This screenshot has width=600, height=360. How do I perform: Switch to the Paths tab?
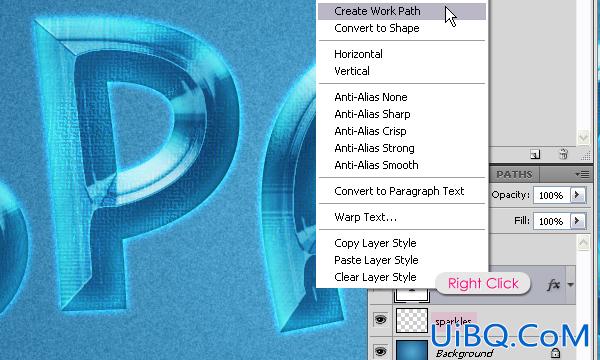point(514,174)
